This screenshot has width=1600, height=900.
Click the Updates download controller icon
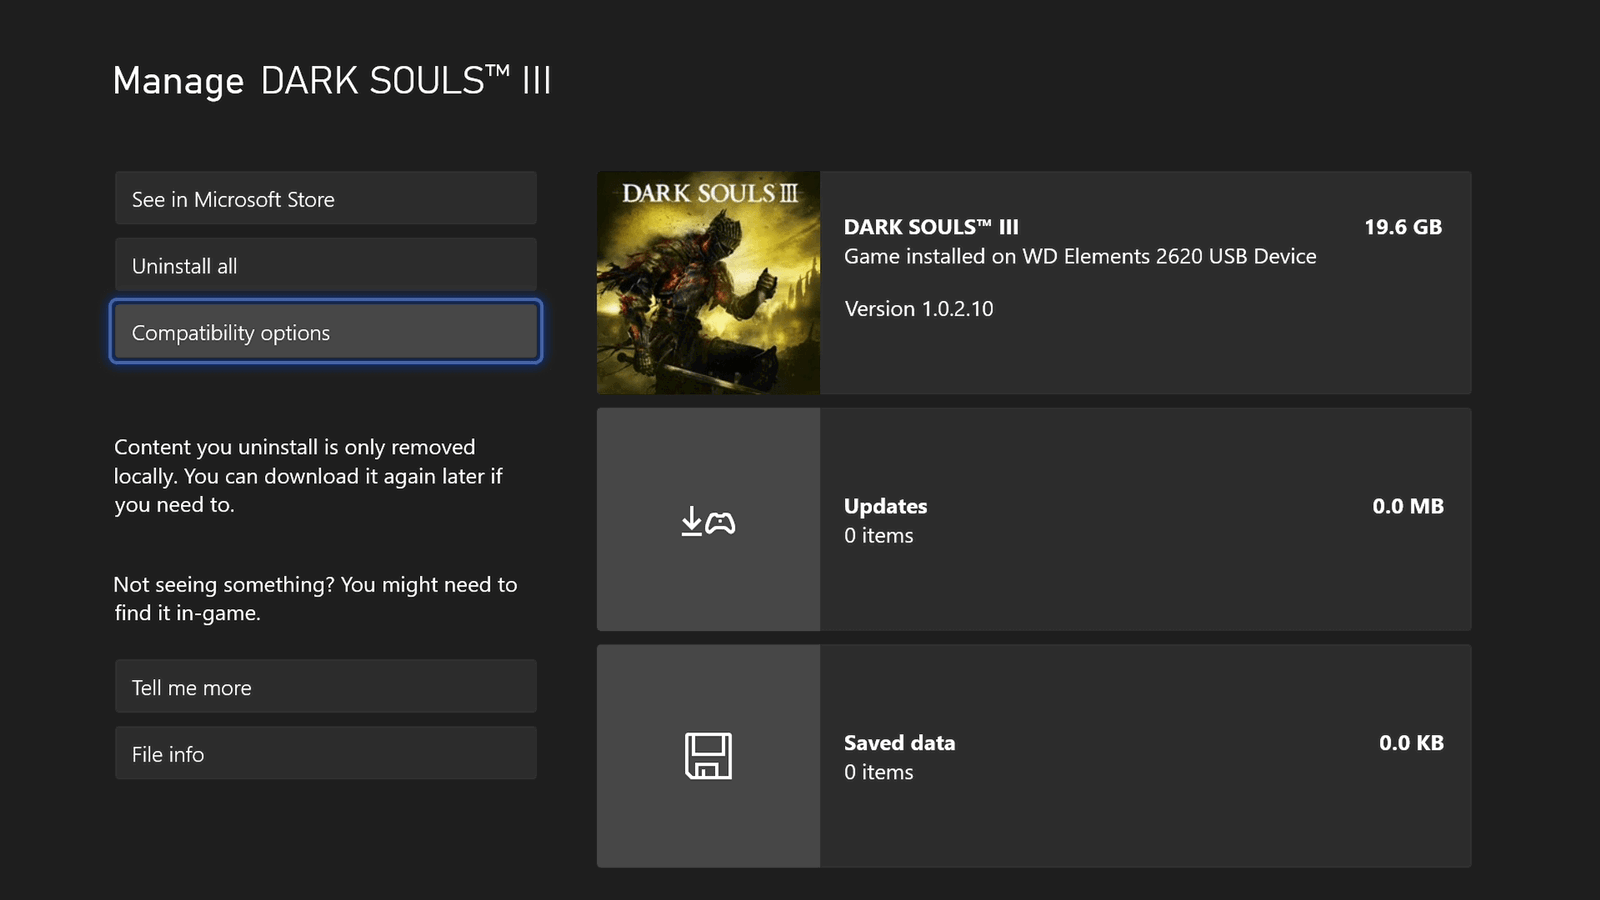(708, 521)
